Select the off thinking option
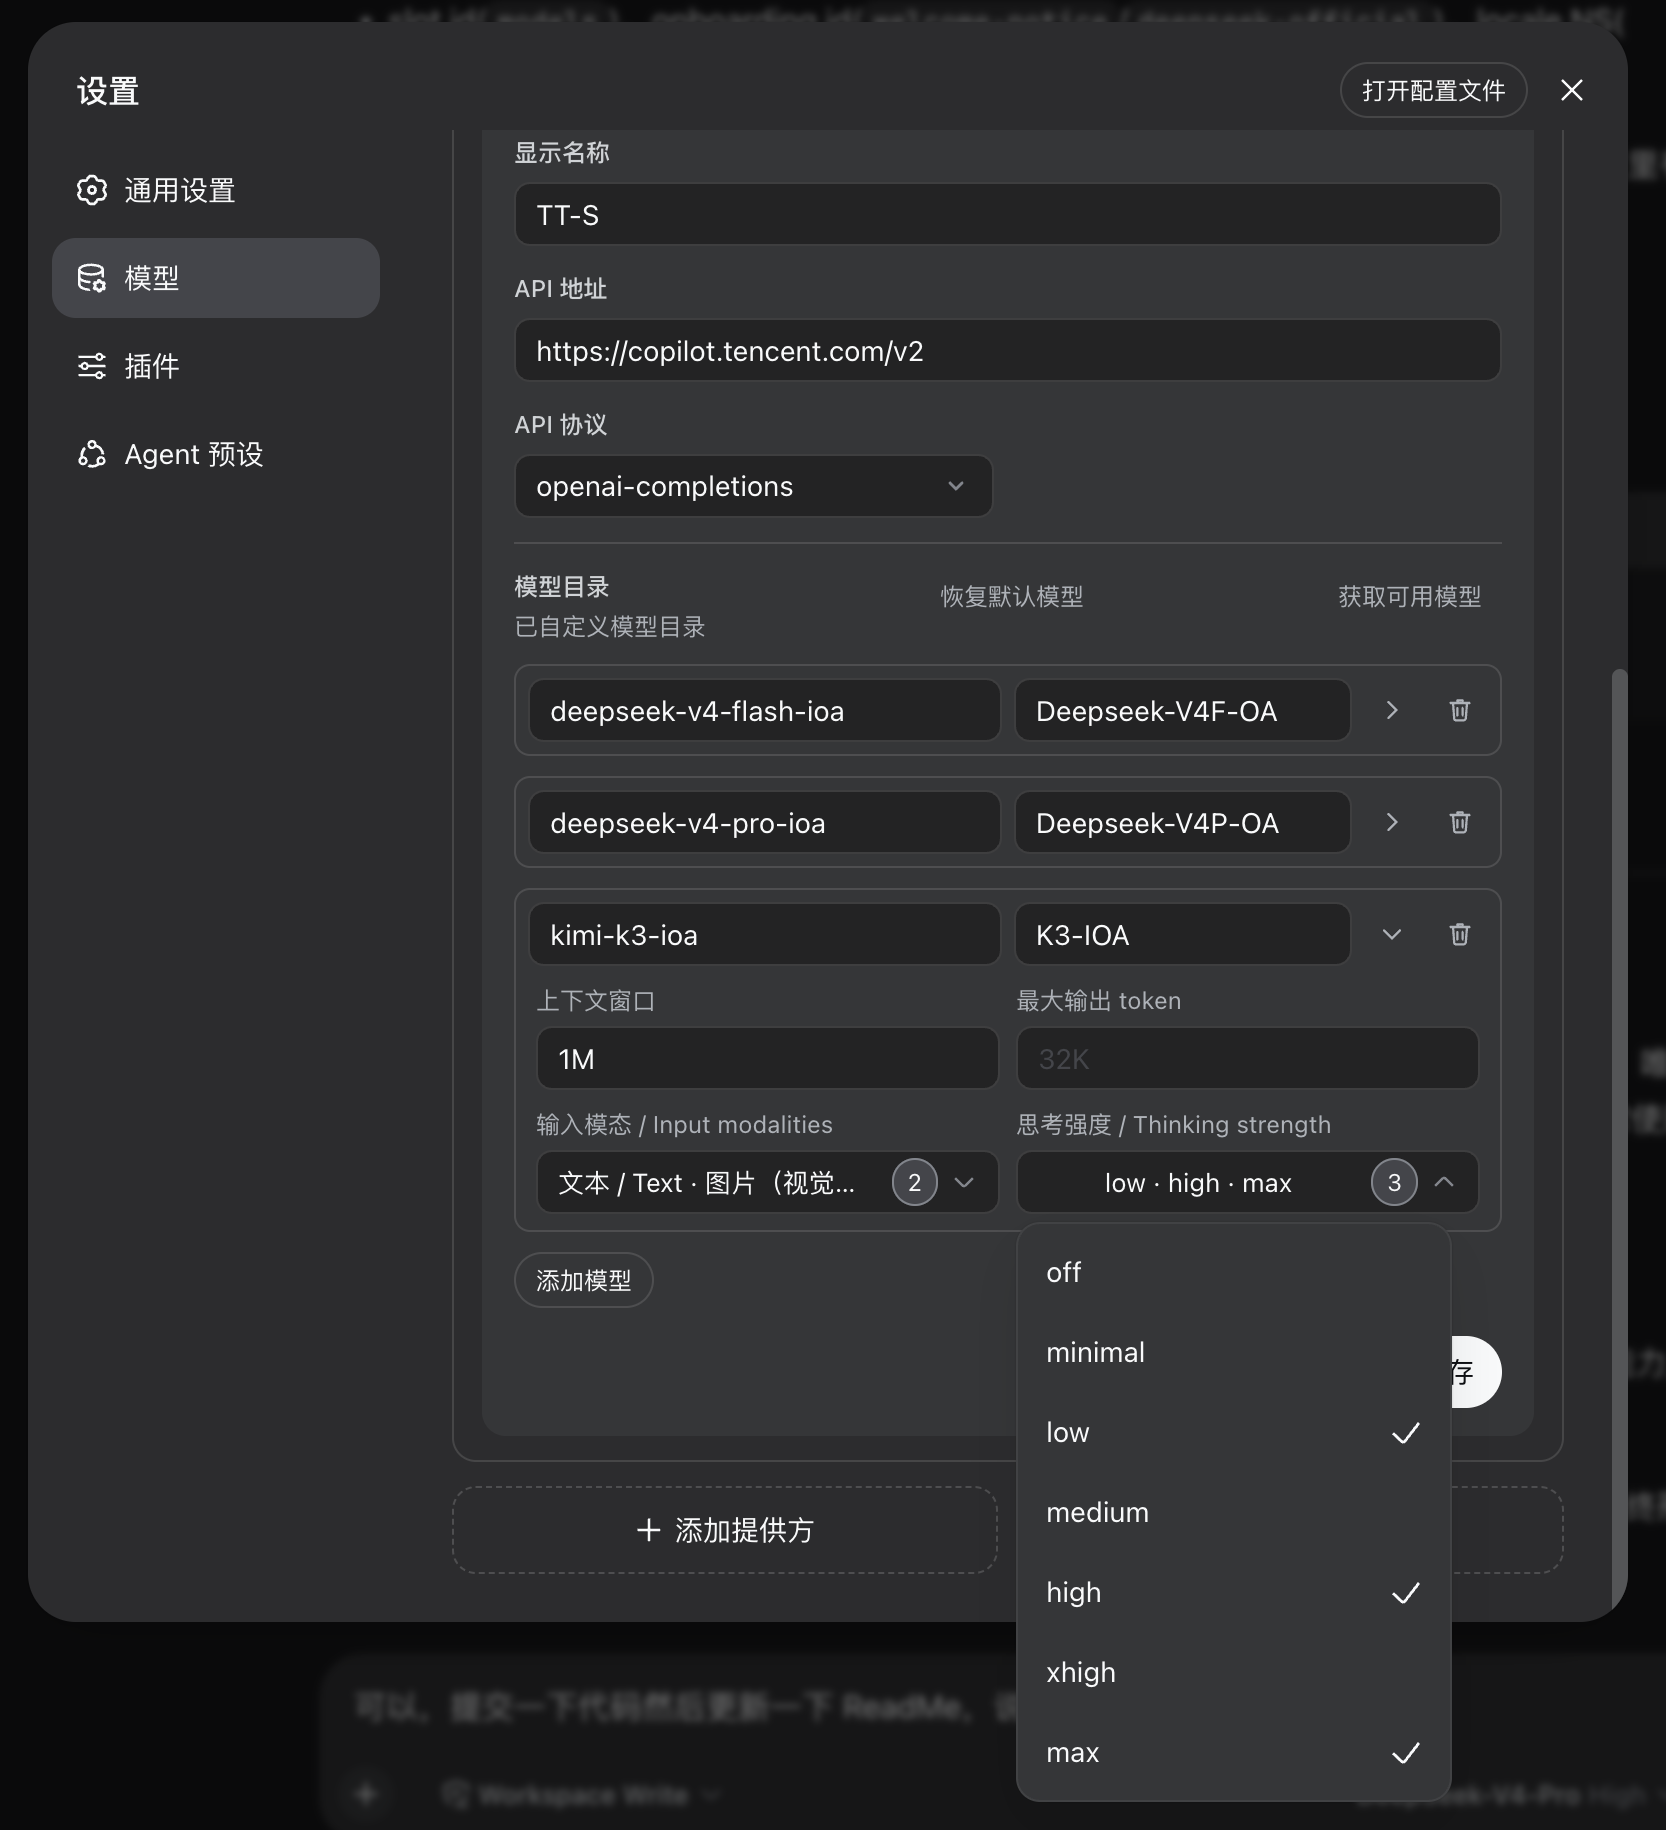Image resolution: width=1666 pixels, height=1830 pixels. pyautogui.click(x=1233, y=1272)
